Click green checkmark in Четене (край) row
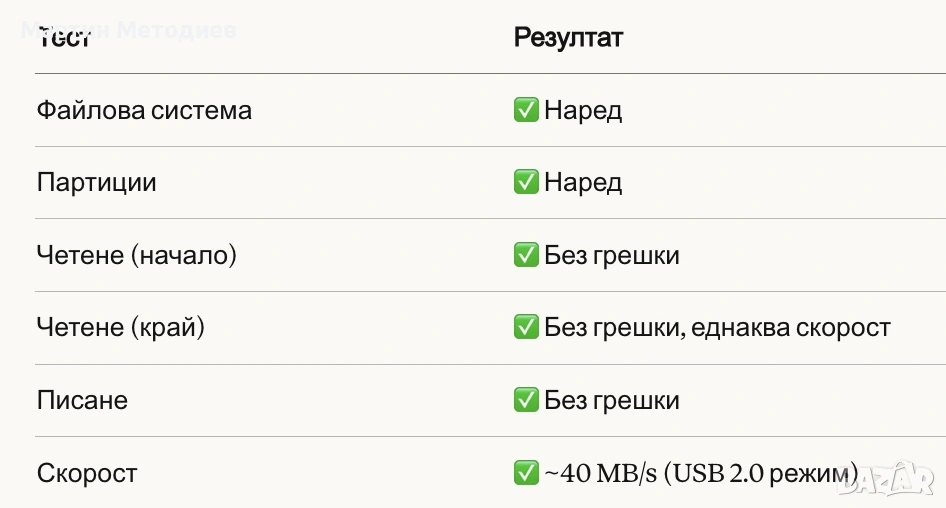The width and height of the screenshot is (946, 508). click(x=525, y=327)
